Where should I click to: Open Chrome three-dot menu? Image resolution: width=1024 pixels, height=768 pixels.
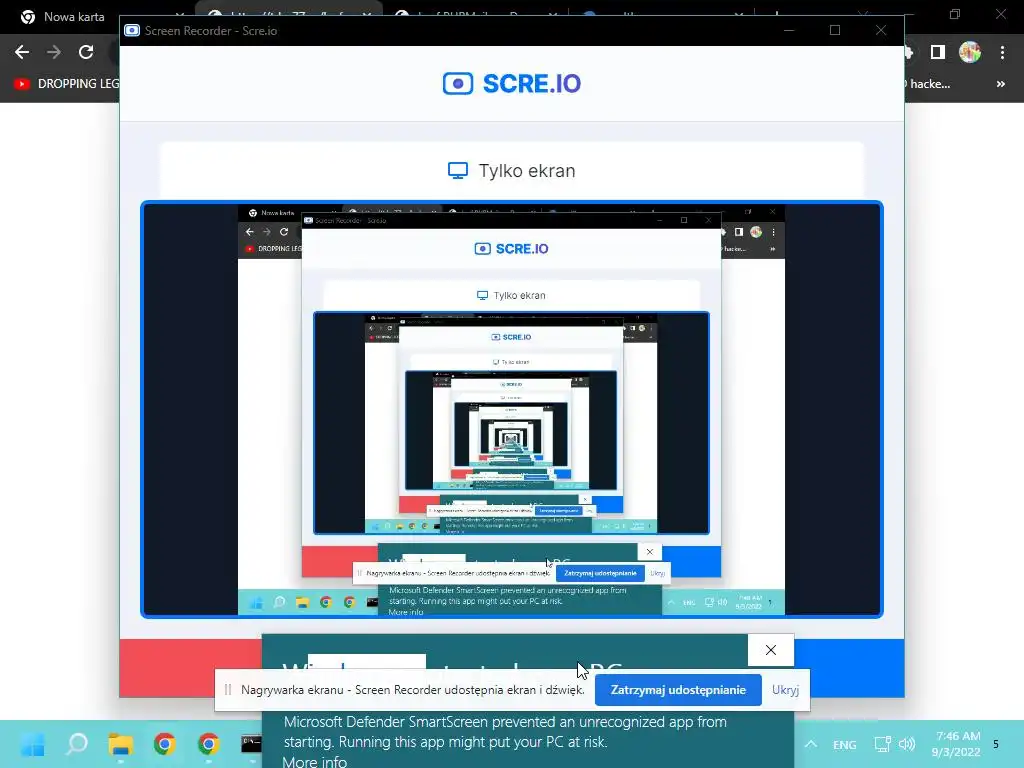pyautogui.click(x=1002, y=52)
